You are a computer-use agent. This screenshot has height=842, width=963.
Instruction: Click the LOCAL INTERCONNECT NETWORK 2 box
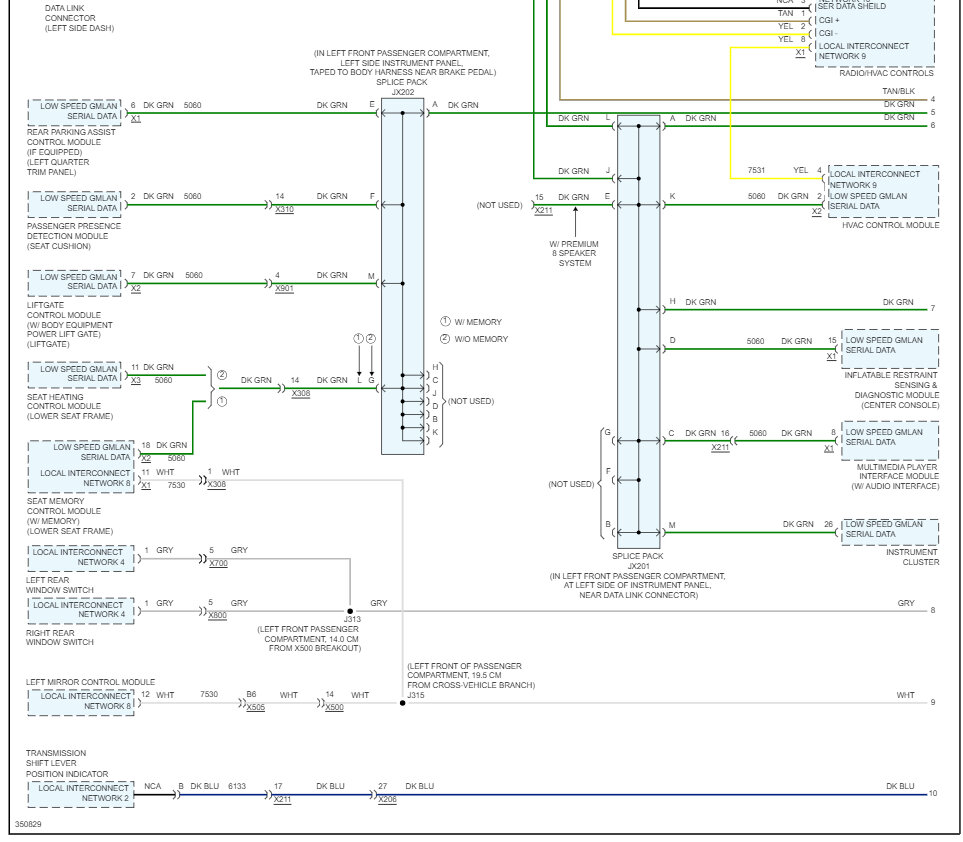pos(81,793)
